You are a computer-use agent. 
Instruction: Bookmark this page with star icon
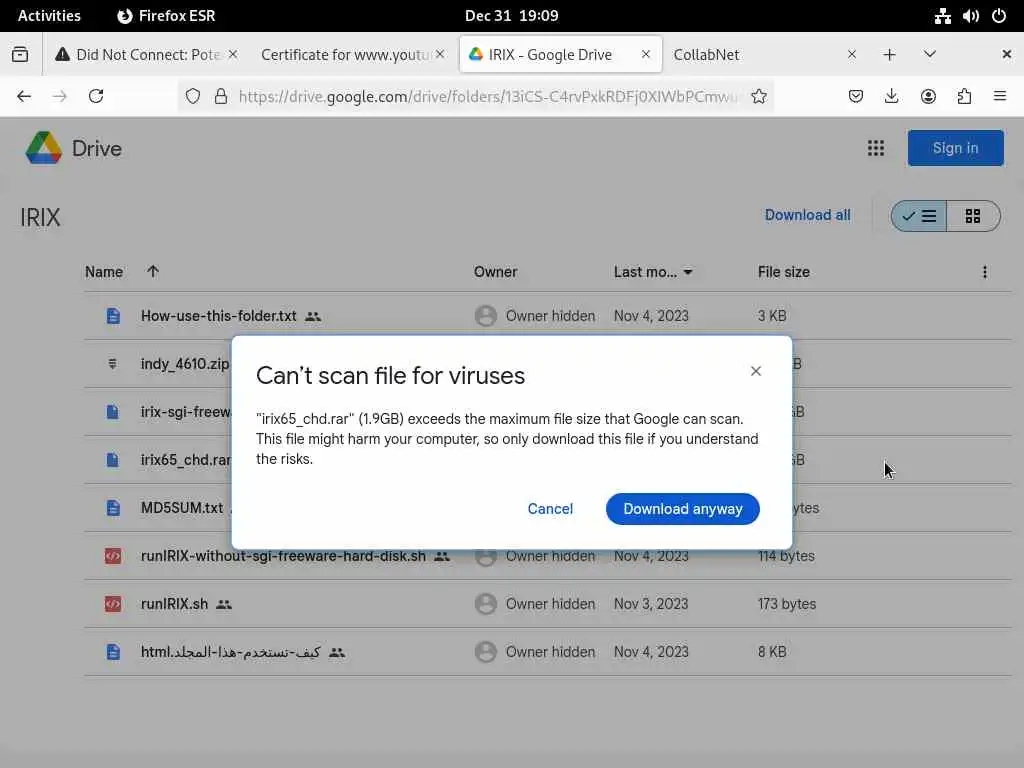(759, 97)
